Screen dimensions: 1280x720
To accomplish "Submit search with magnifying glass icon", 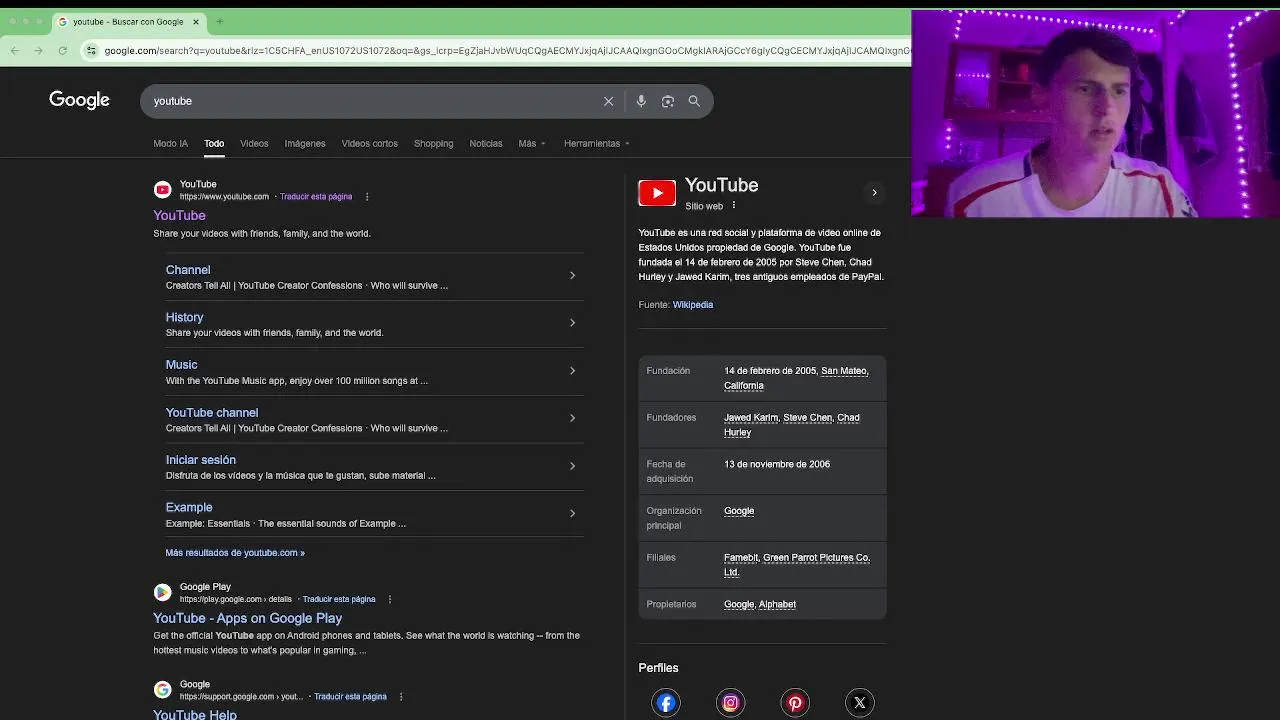I will 694,101.
